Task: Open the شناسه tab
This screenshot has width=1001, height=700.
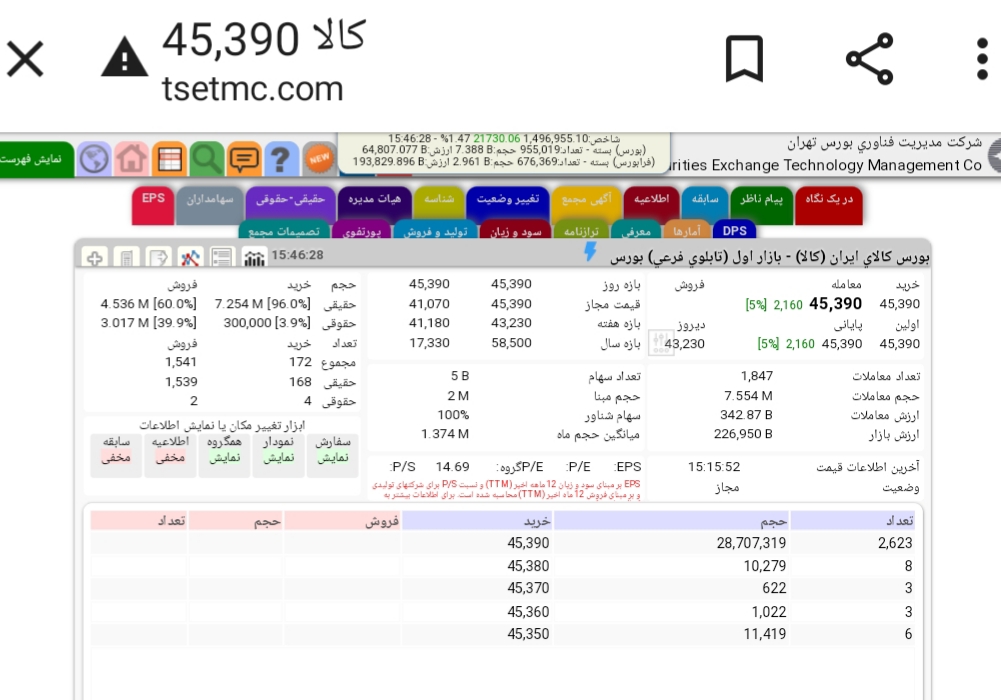Action: click(x=439, y=203)
